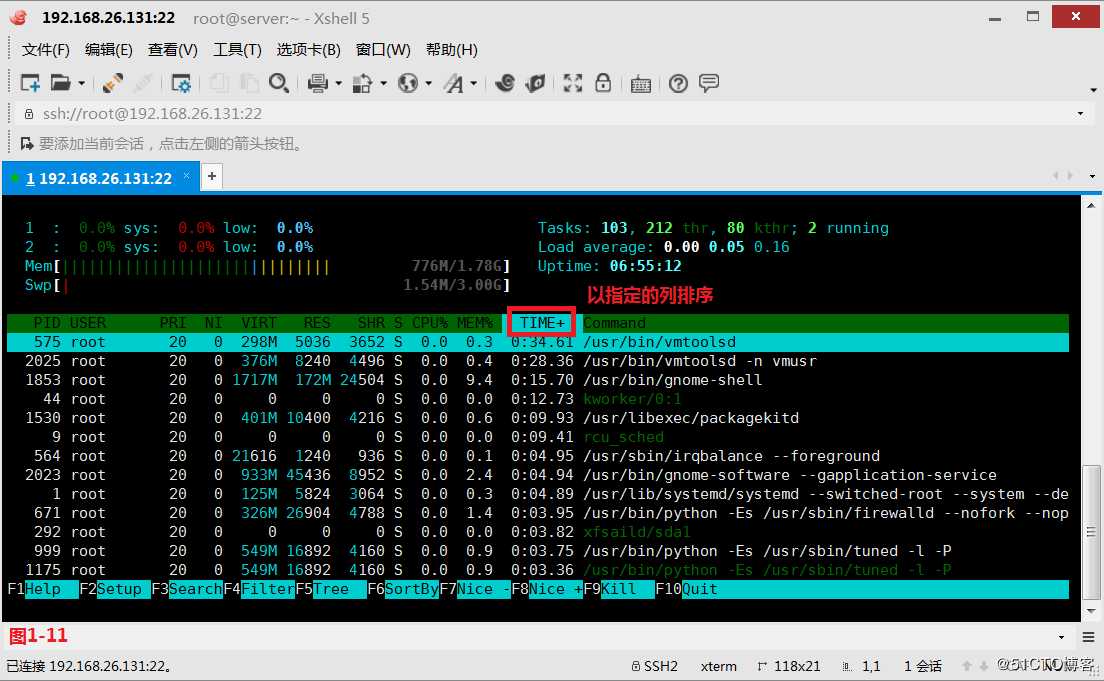Screen dimensions: 1104x681
Task: Click the Mem usage bar
Action: tap(268, 266)
